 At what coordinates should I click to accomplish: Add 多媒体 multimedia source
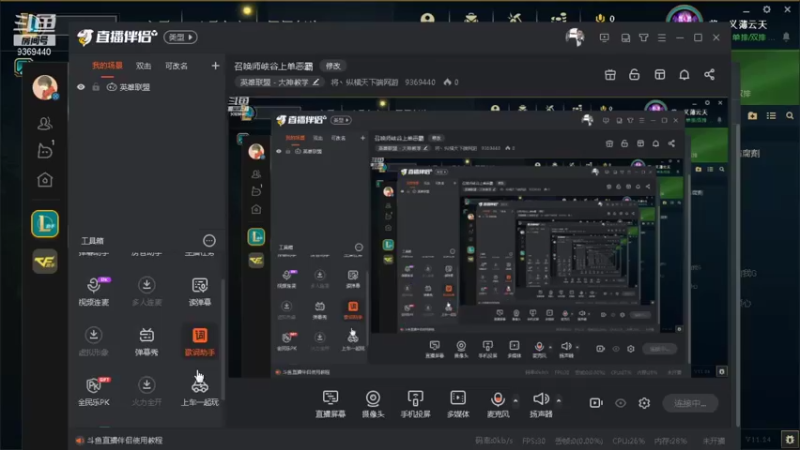458,404
